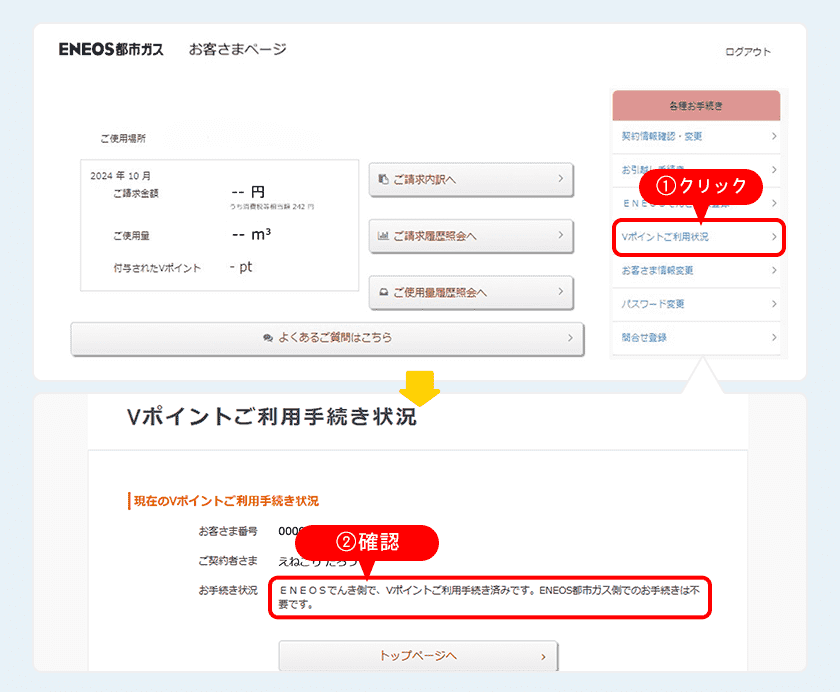This screenshot has width=840, height=692.
Task: Click the arrow in the Vポイントご利用状況 row
Action: (x=774, y=237)
